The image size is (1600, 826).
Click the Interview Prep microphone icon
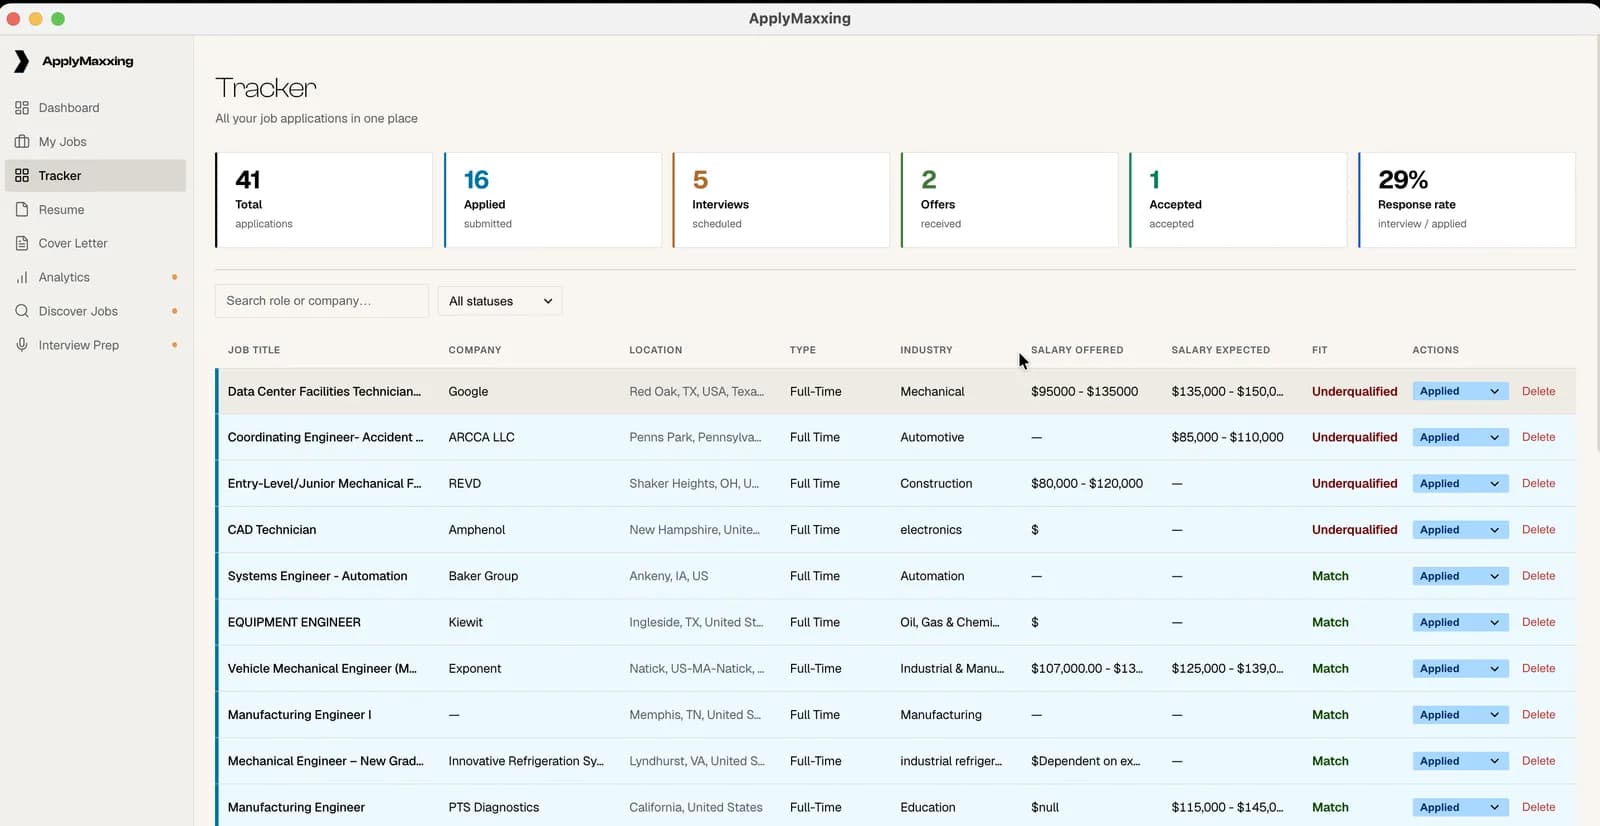pos(22,345)
